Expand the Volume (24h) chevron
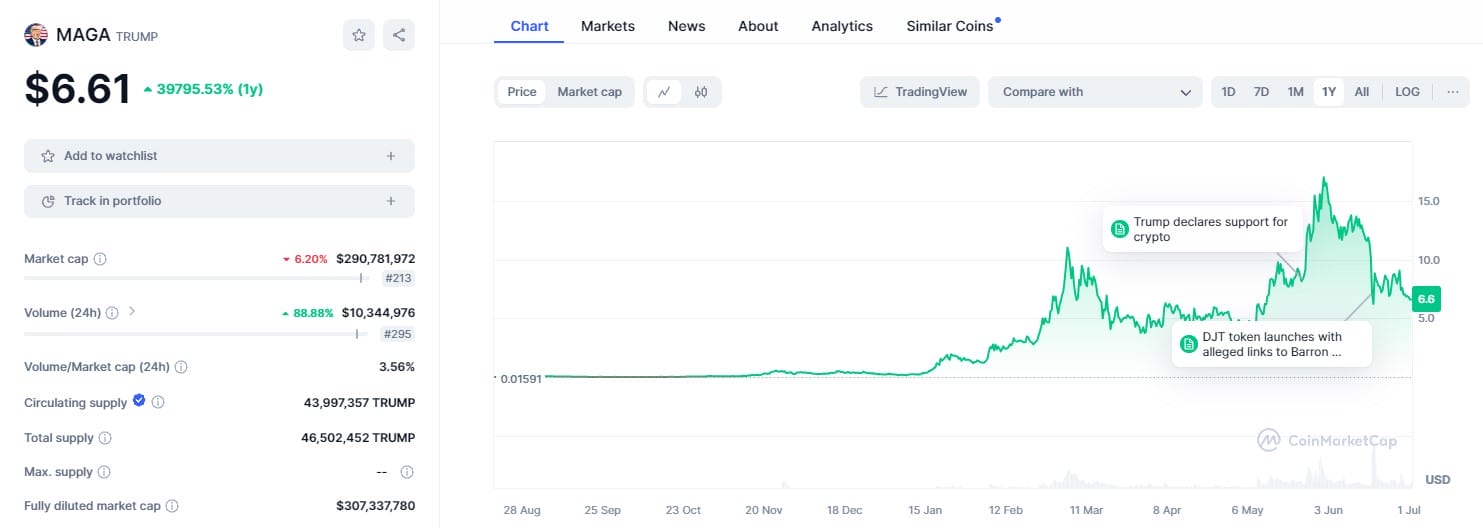This screenshot has width=1483, height=528. [x=132, y=312]
